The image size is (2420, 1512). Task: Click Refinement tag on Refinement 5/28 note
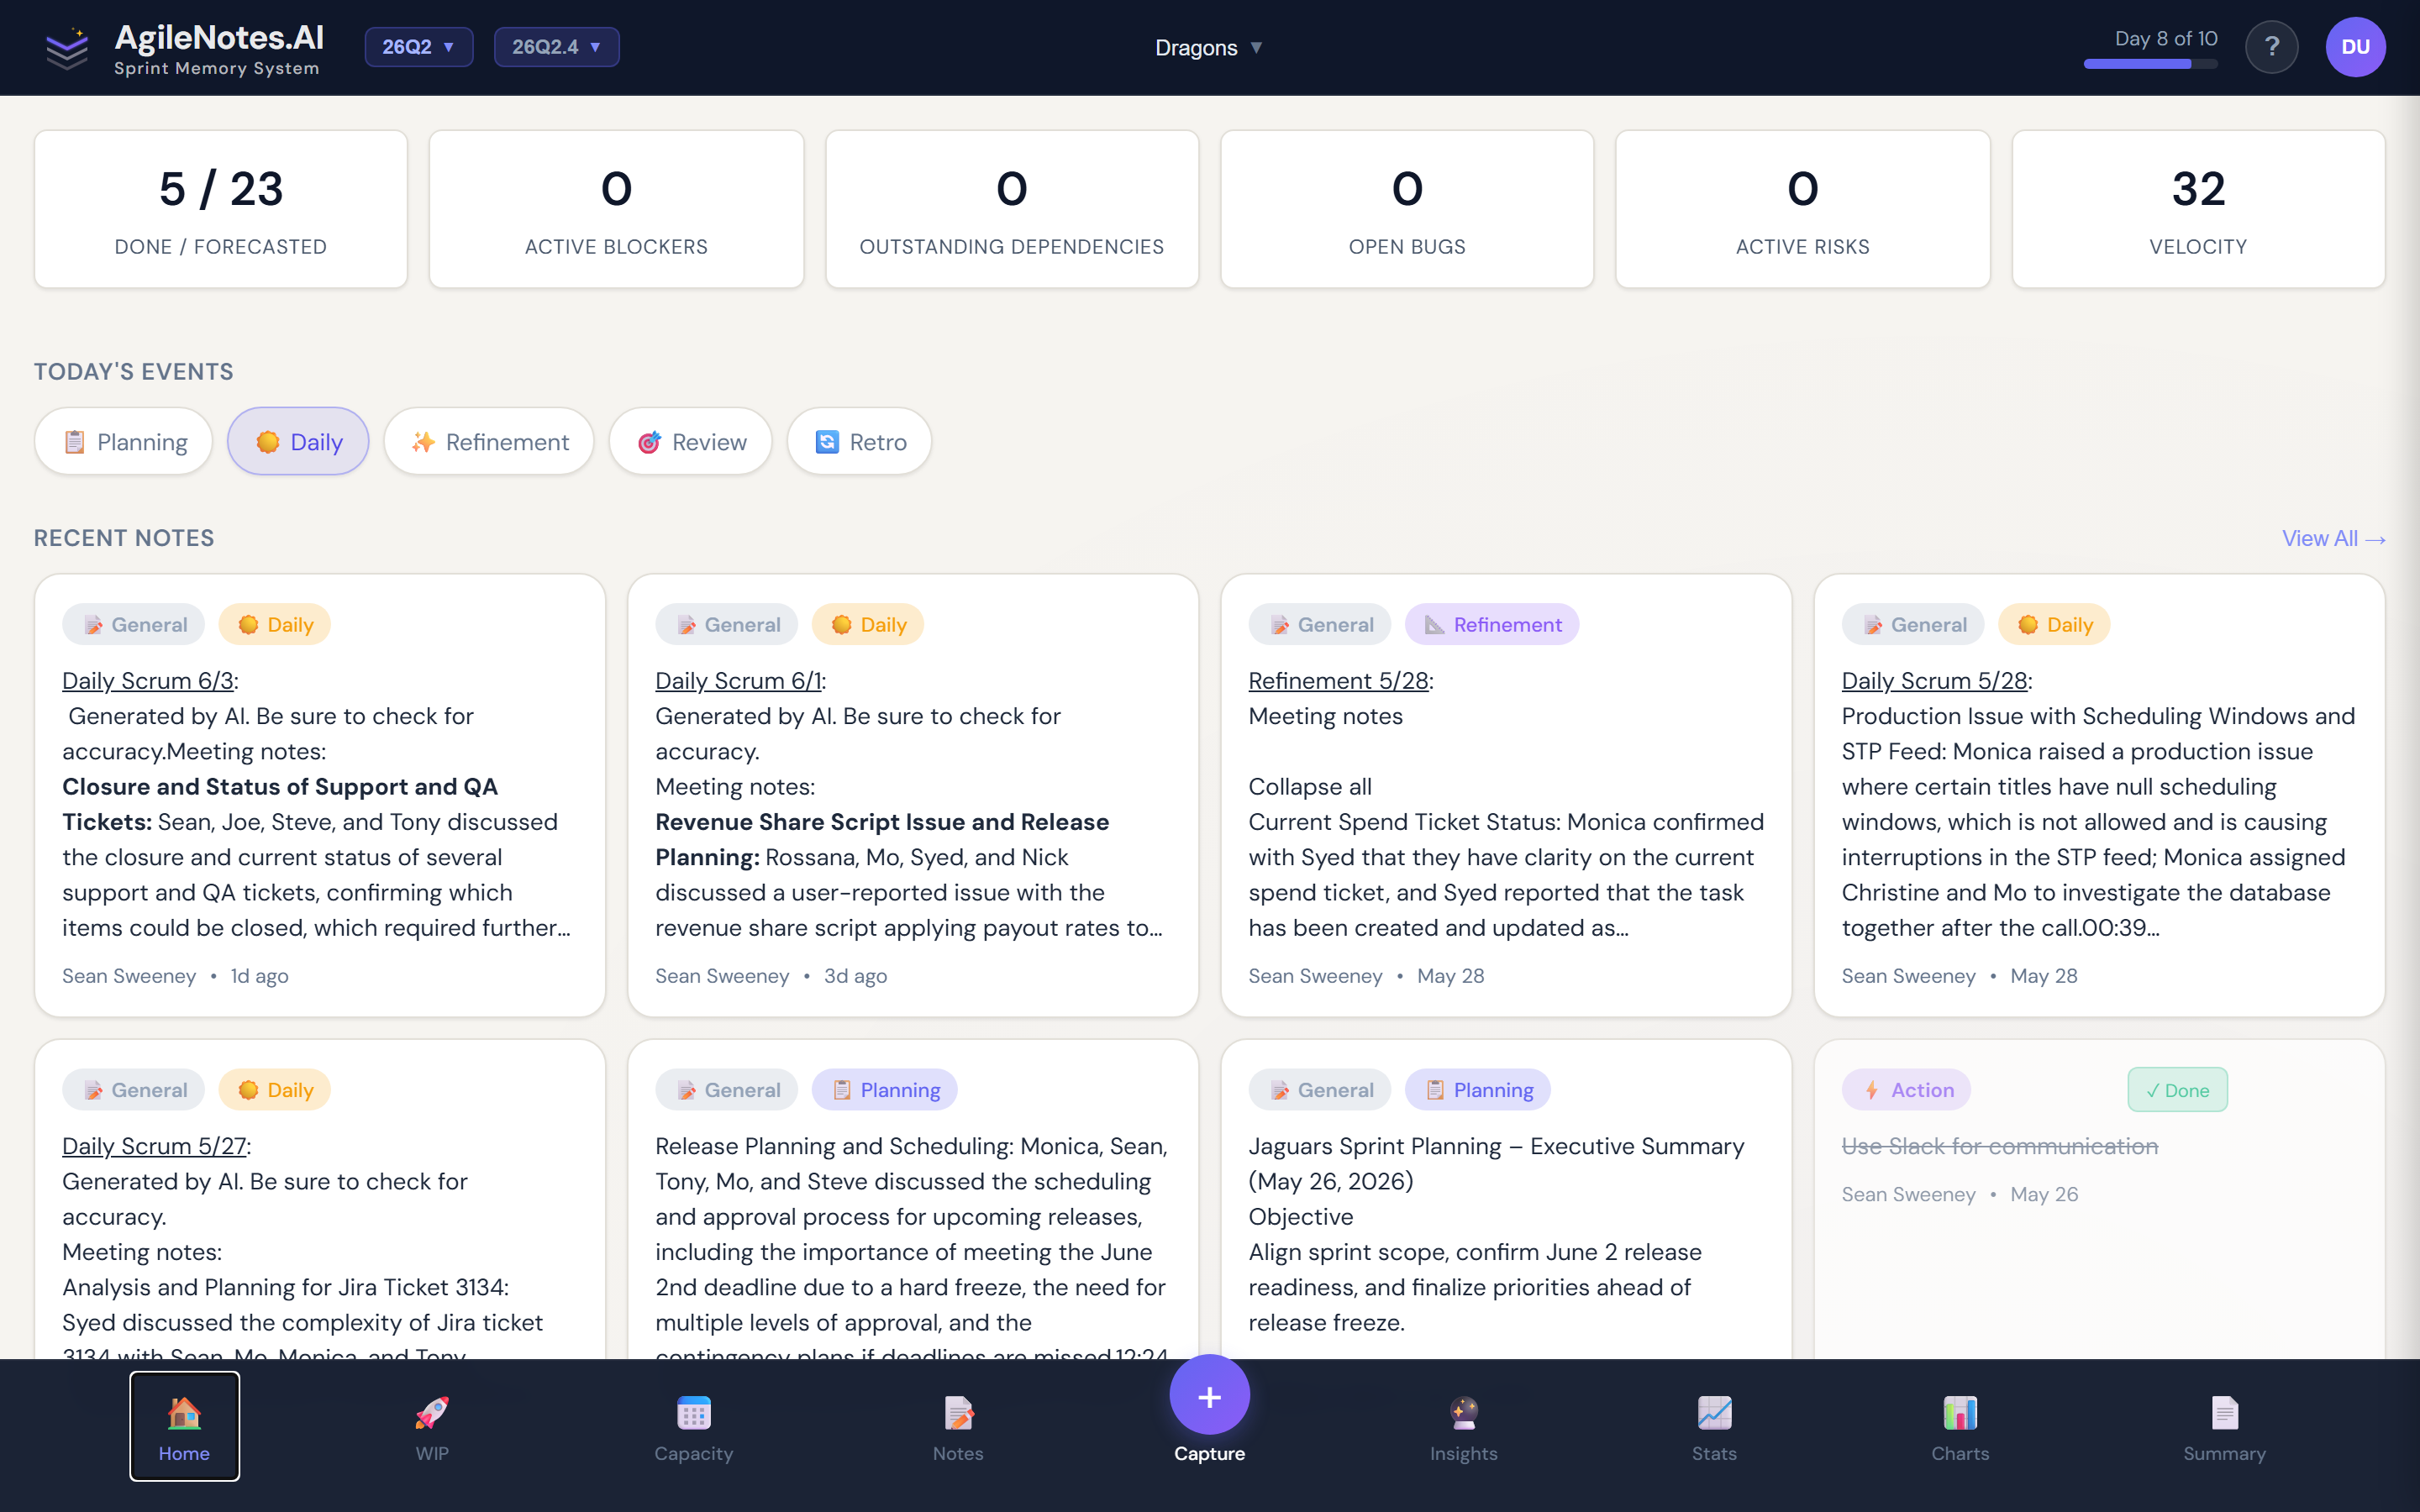coord(1491,624)
